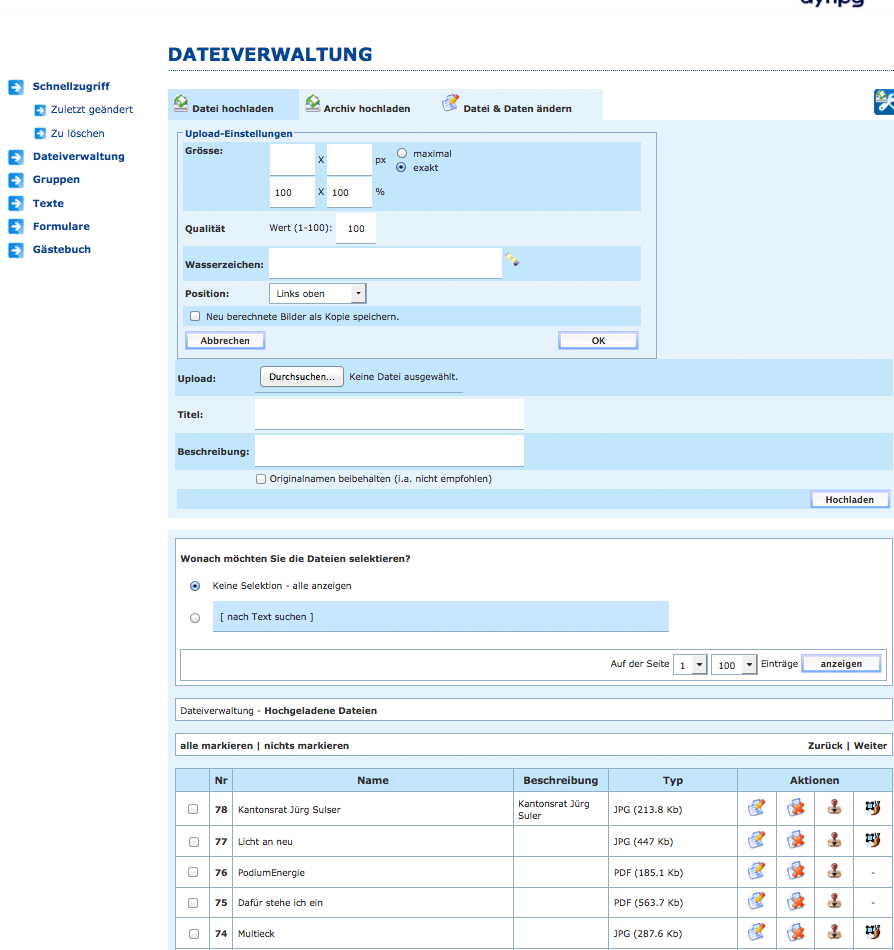Click delete icon for Licht an neu
The height and width of the screenshot is (950, 894).
pyautogui.click(x=796, y=841)
